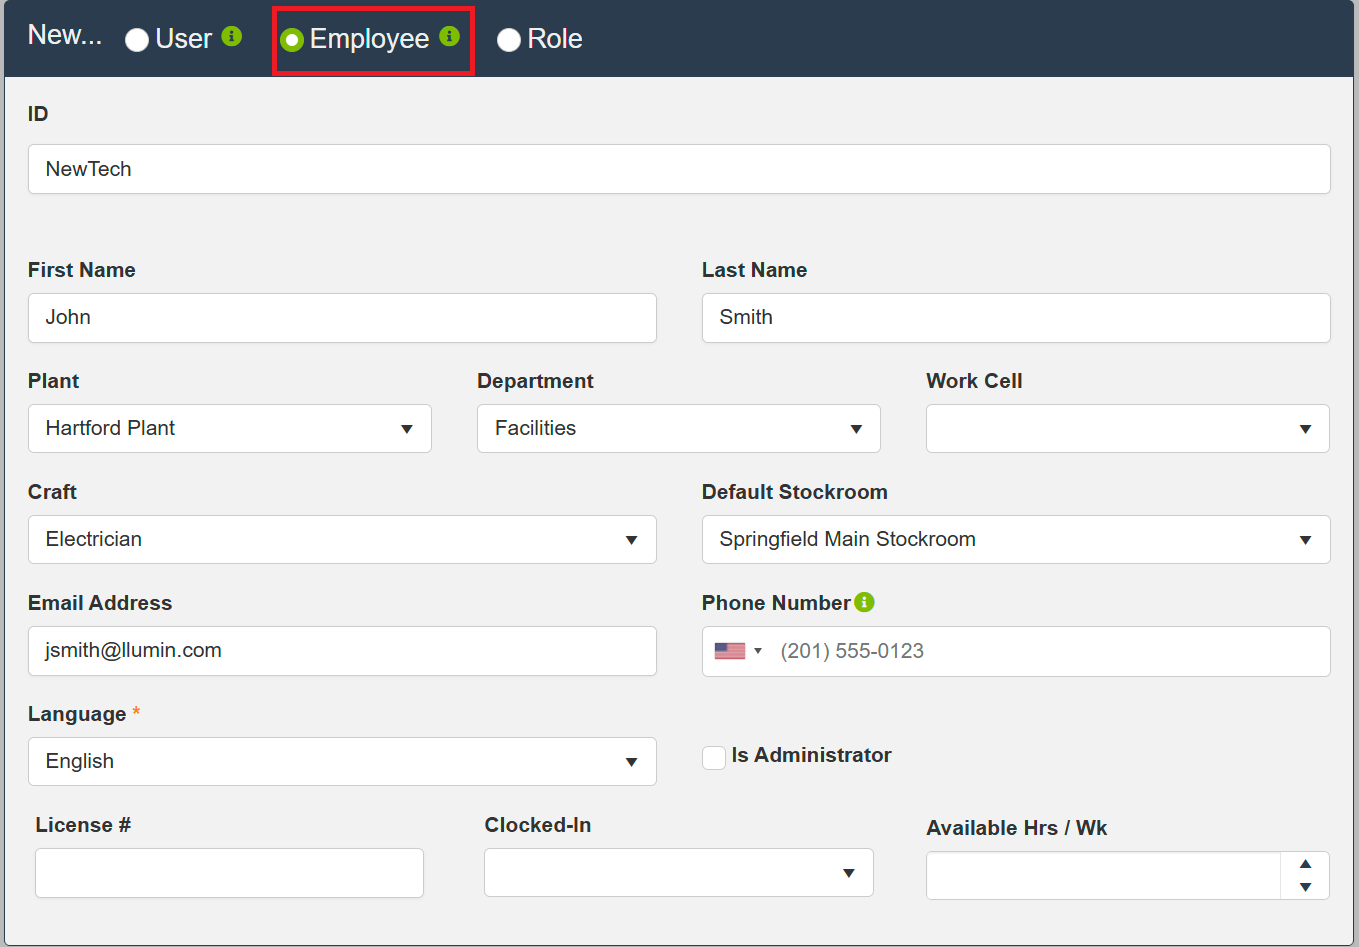The width and height of the screenshot is (1359, 947).
Task: Increase Available Hrs / Wk with up arrow
Action: pos(1305,864)
